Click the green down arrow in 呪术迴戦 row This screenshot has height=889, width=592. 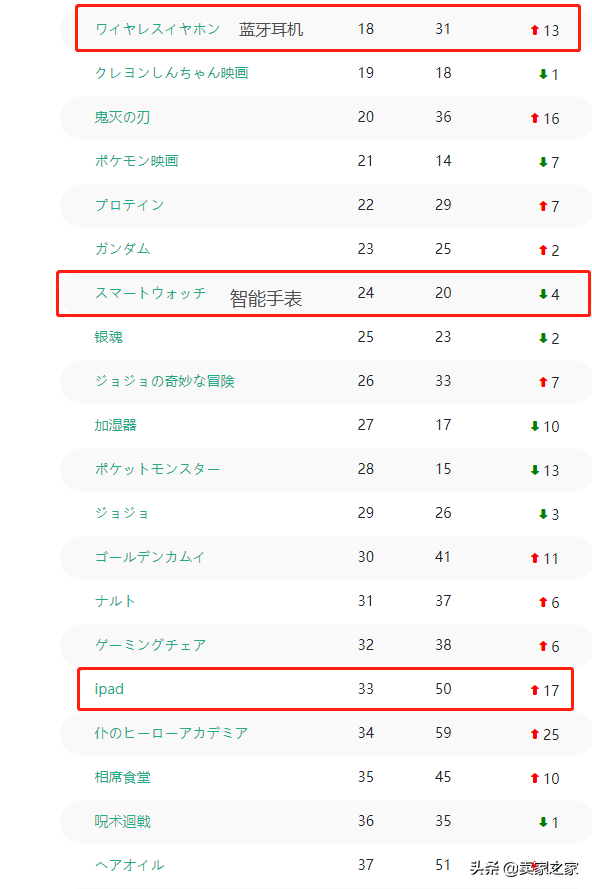(x=543, y=822)
